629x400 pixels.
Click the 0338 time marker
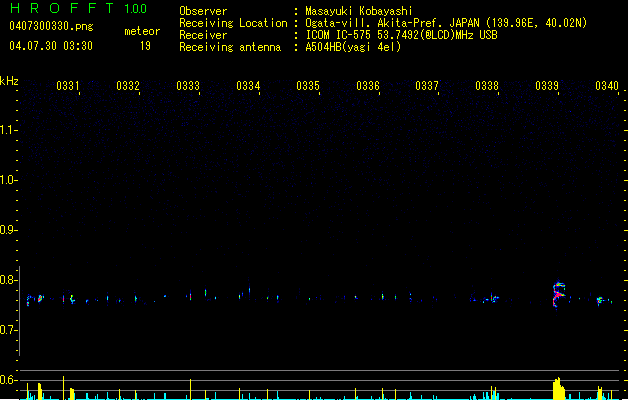(x=487, y=86)
